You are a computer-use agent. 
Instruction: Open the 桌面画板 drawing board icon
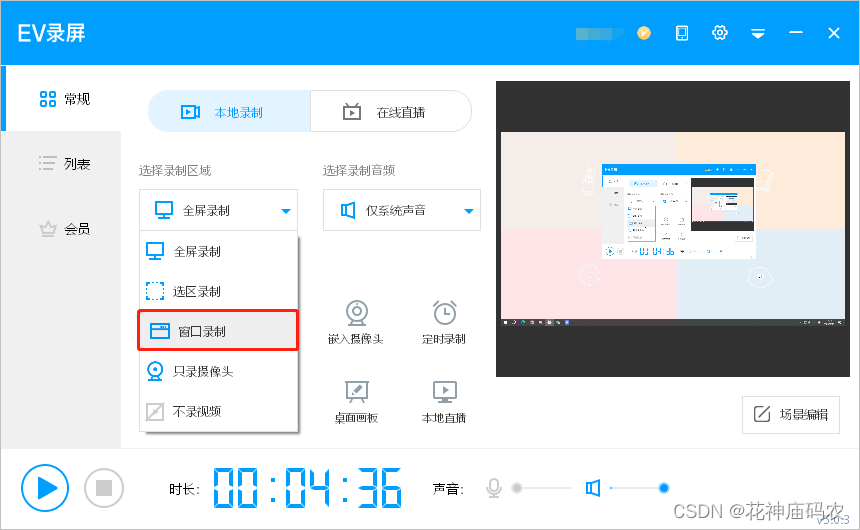point(357,392)
